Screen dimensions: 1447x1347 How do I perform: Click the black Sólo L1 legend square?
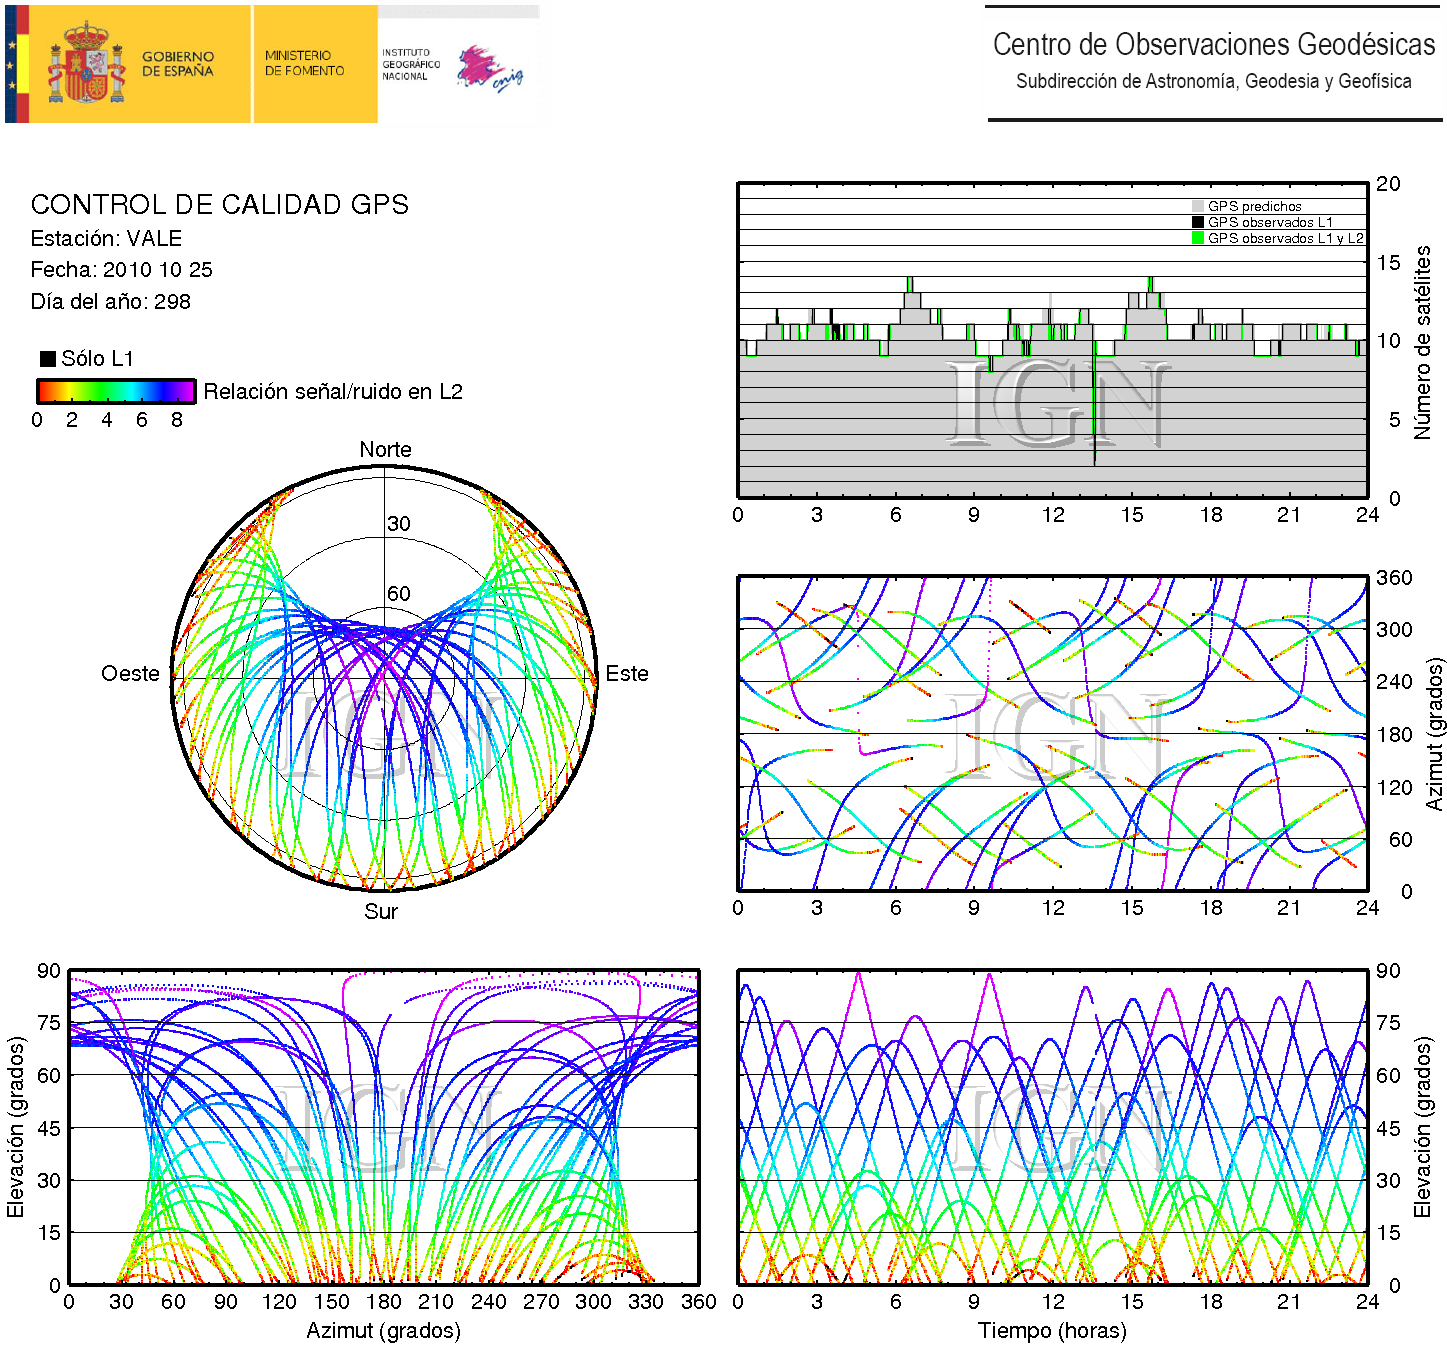[x=47, y=359]
